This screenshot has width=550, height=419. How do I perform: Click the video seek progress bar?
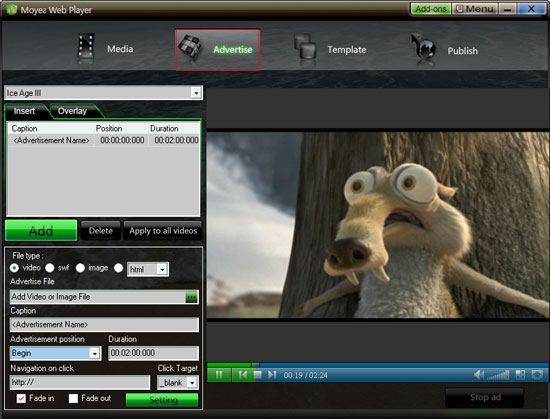point(377,365)
